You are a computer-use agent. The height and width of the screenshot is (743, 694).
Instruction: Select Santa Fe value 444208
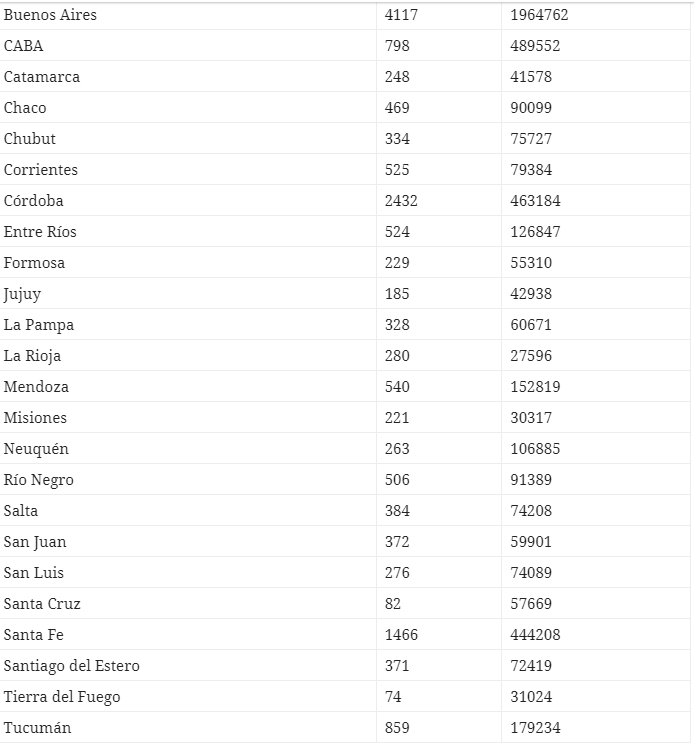pyautogui.click(x=534, y=635)
